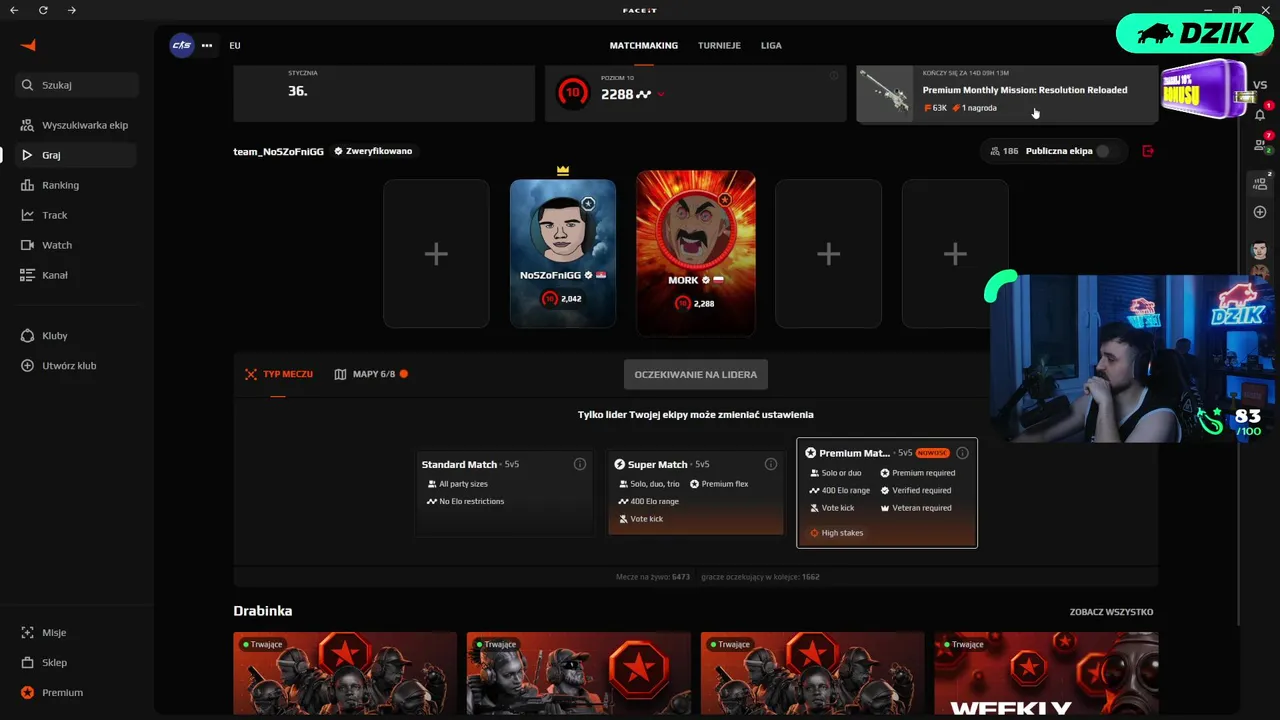Click info icon on Super Match

tap(771, 464)
